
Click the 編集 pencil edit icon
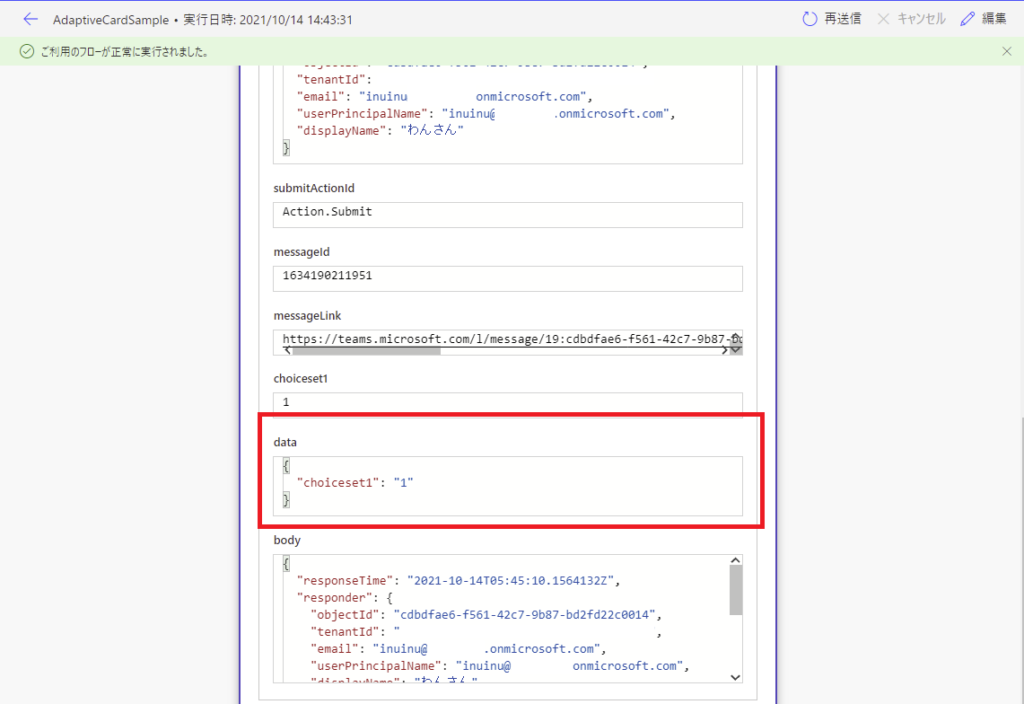(x=967, y=19)
